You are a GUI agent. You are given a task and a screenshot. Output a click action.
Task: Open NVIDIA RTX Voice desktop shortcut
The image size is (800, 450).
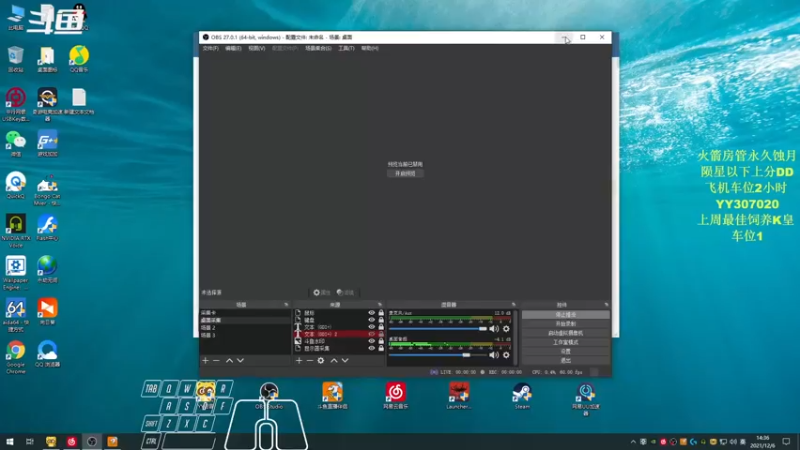click(x=16, y=231)
